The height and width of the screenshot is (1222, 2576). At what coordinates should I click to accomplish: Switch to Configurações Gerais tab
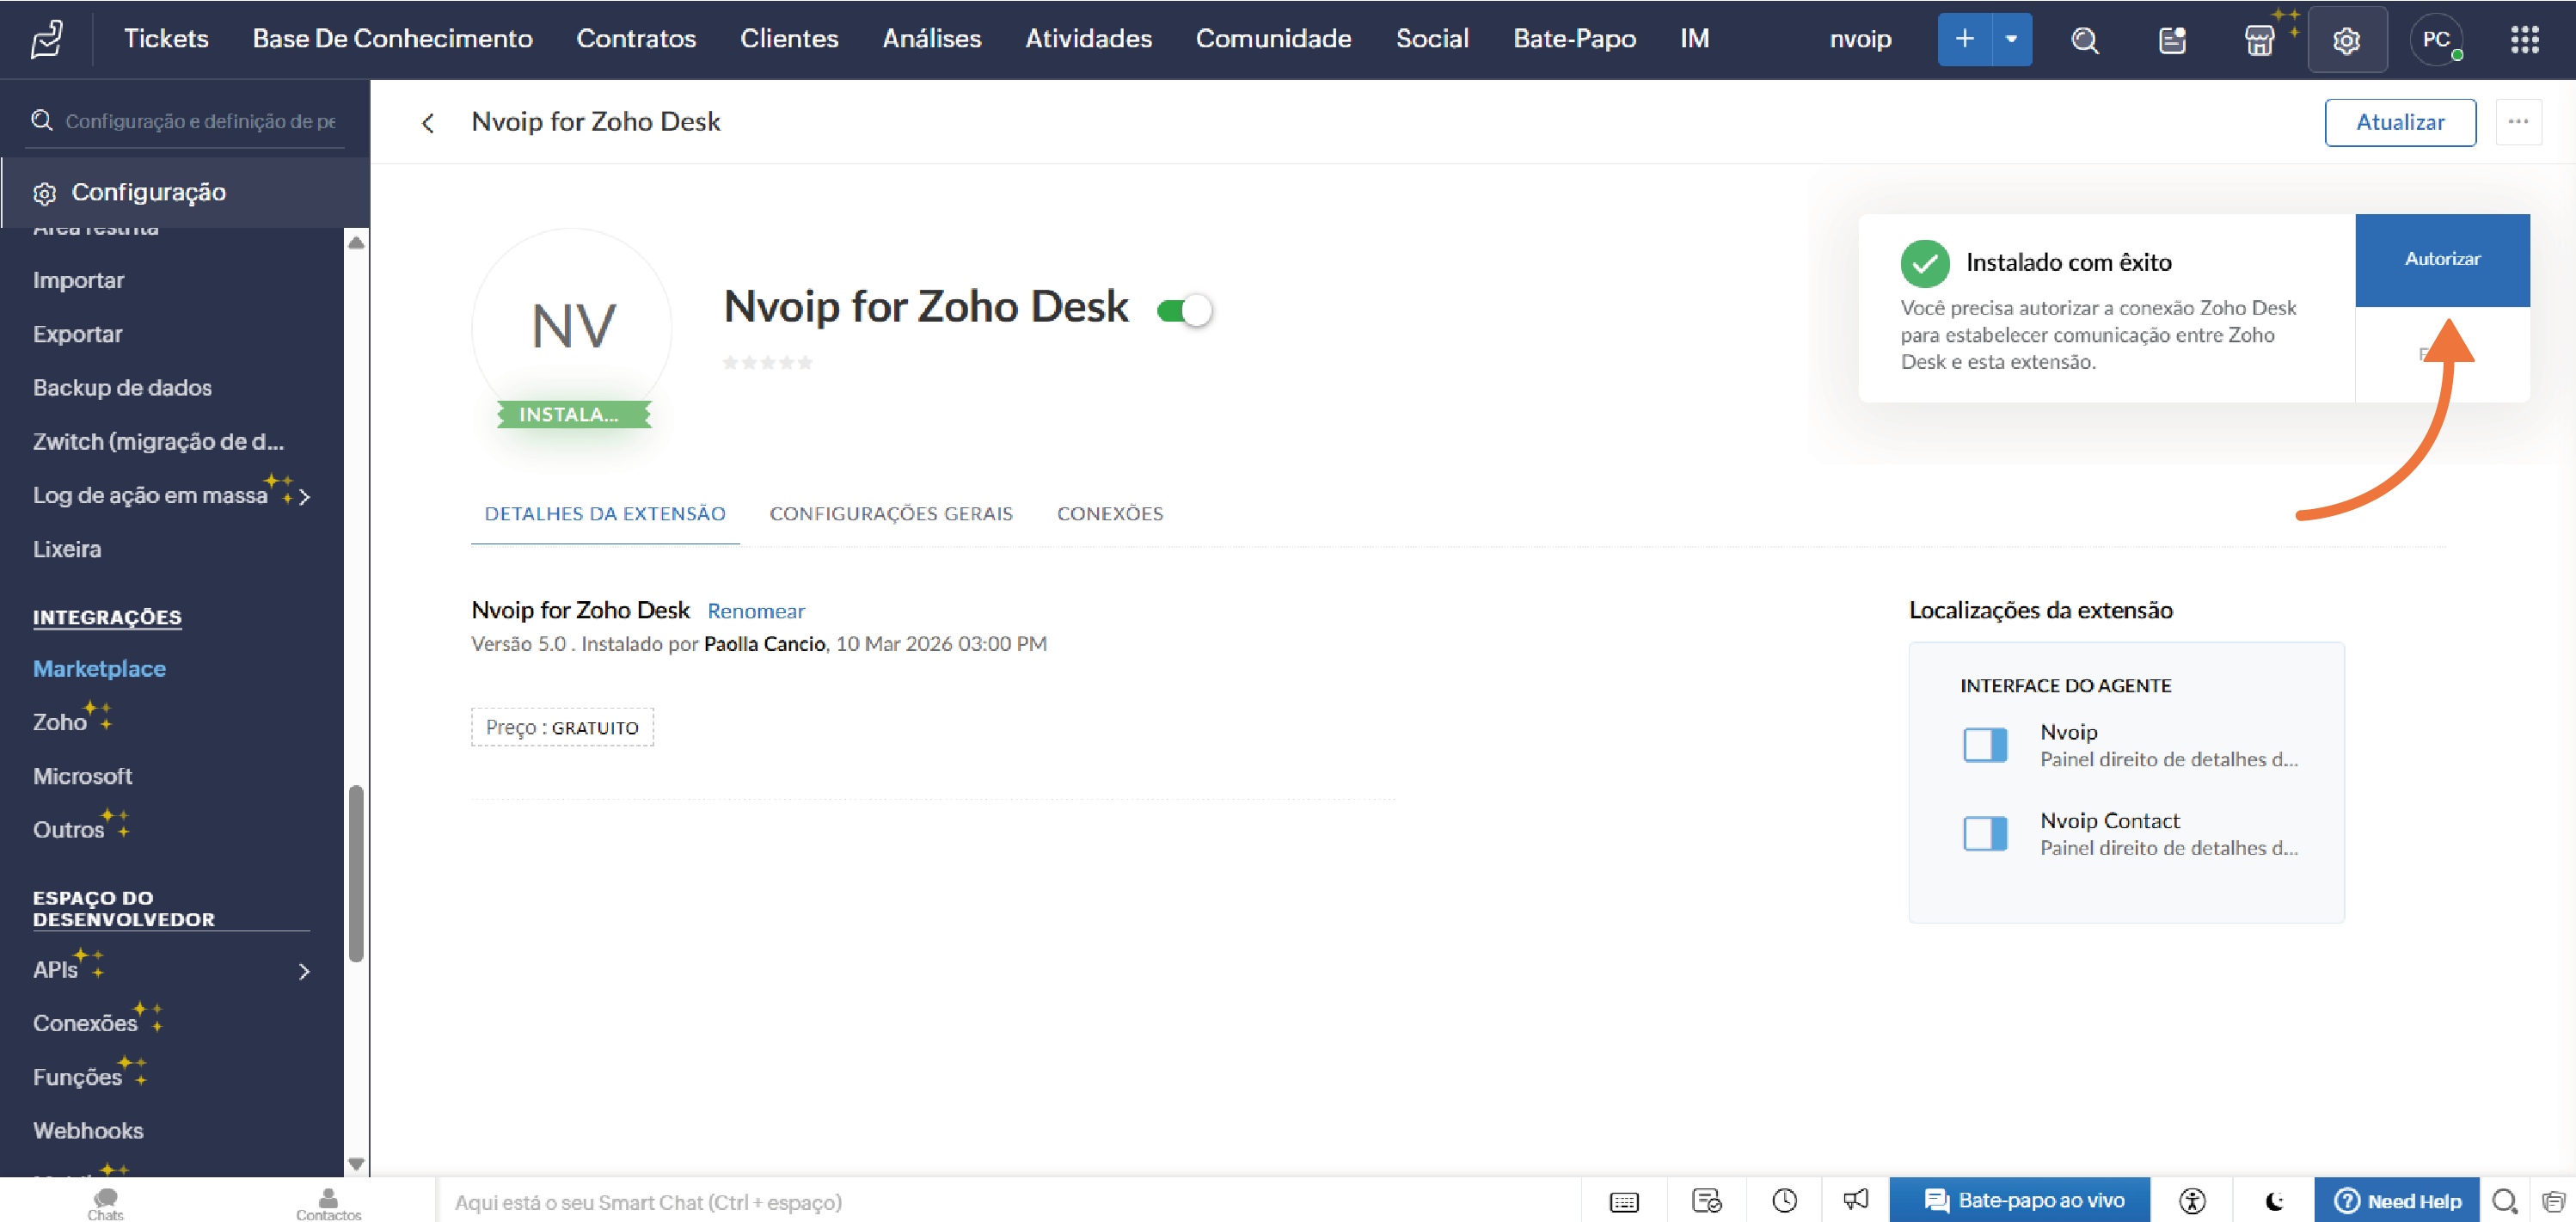point(890,514)
